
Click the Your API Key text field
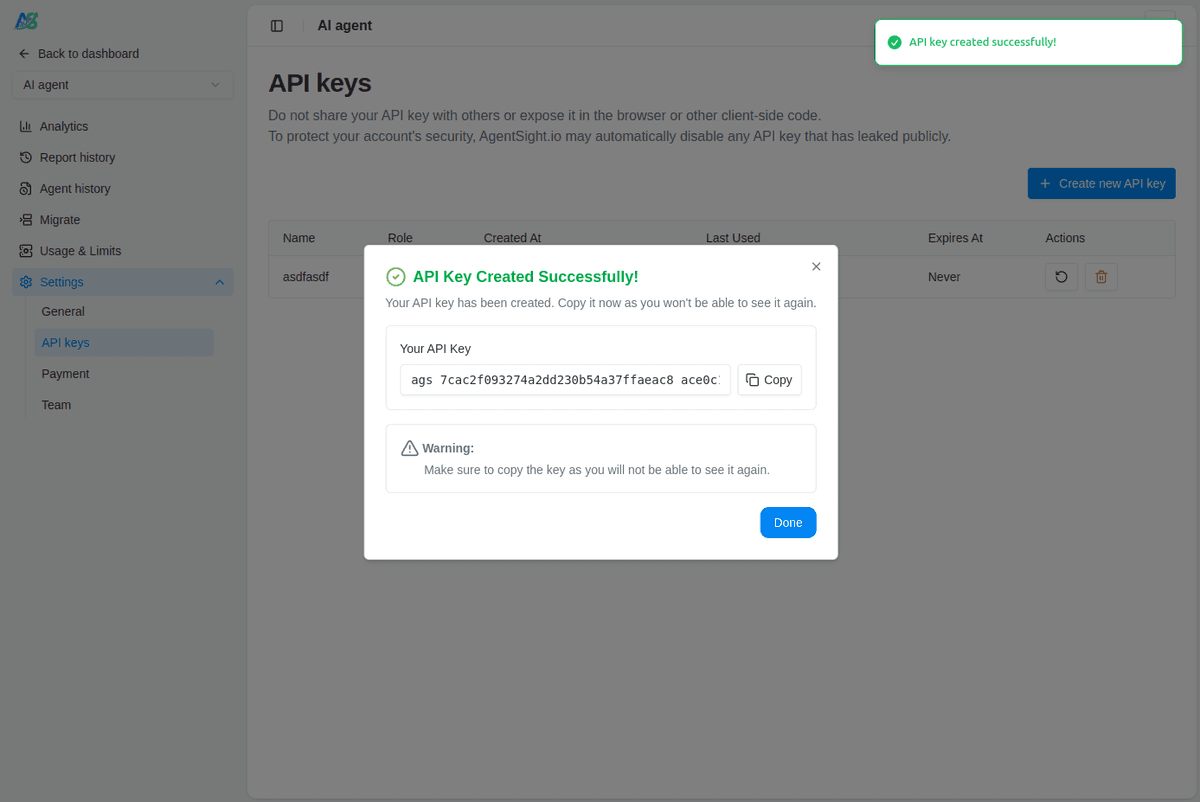(x=565, y=380)
